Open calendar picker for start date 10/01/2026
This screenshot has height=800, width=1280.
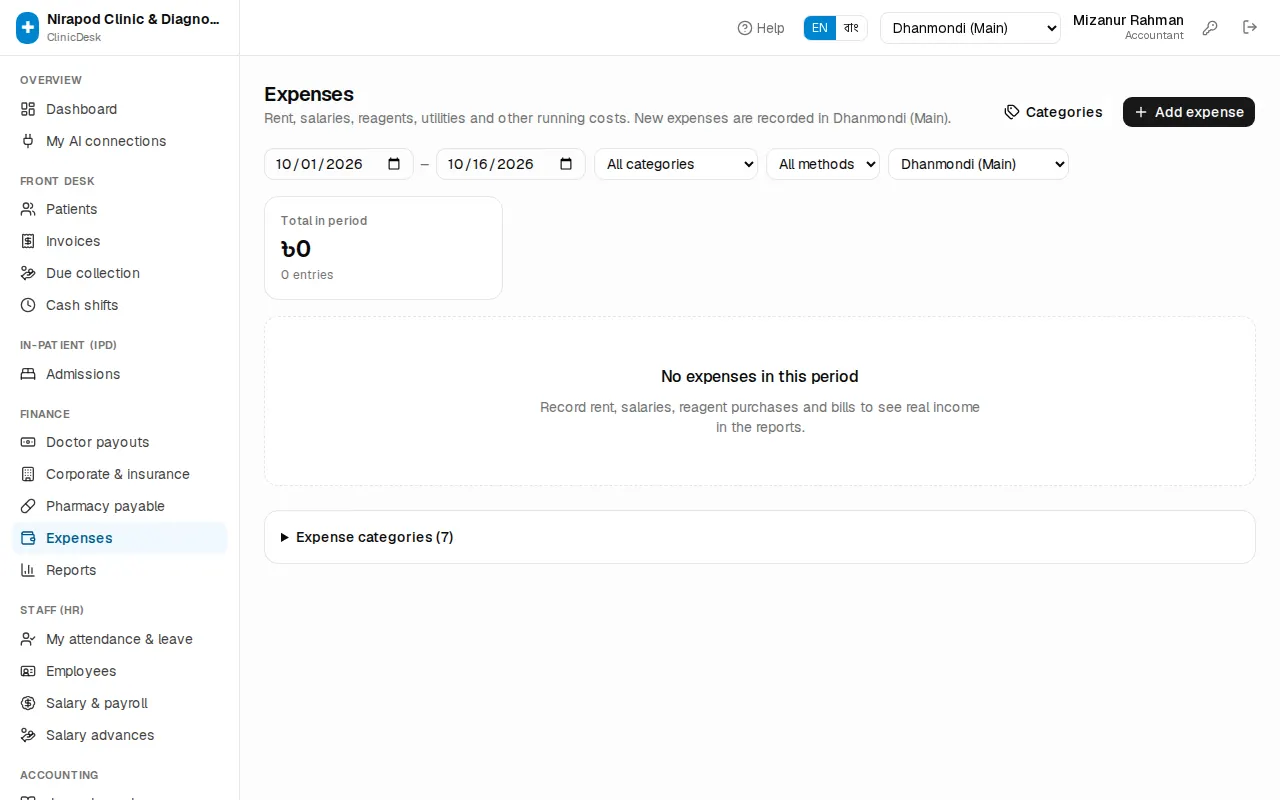coord(394,164)
